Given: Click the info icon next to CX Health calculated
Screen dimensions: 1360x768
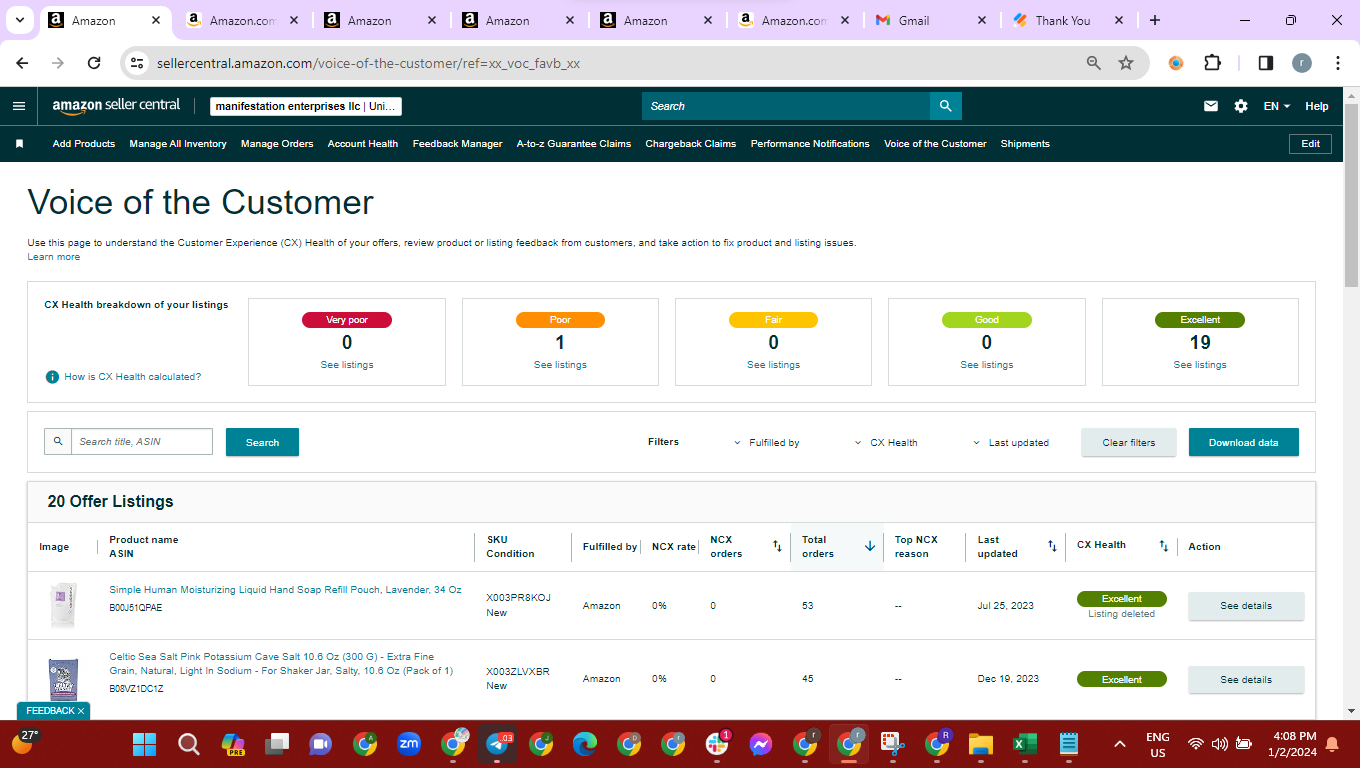Looking at the screenshot, I should [x=52, y=377].
